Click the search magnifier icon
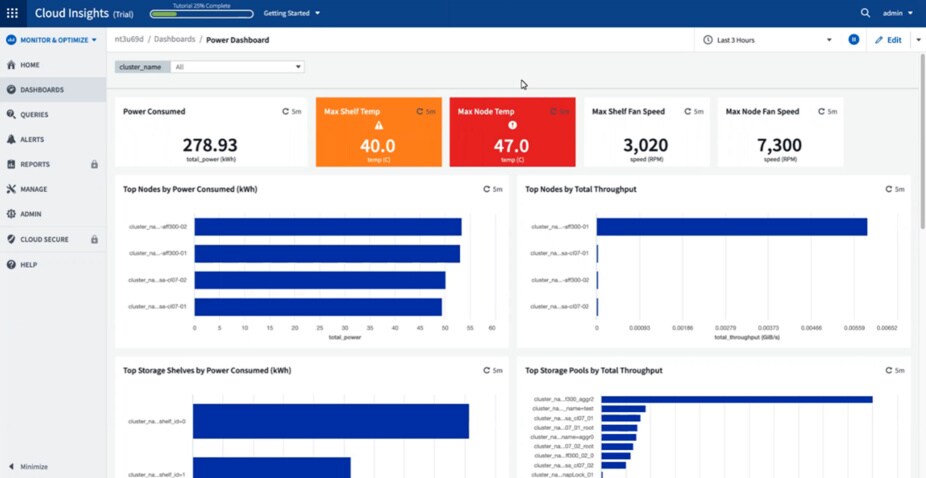This screenshot has width=926, height=478. (x=865, y=13)
